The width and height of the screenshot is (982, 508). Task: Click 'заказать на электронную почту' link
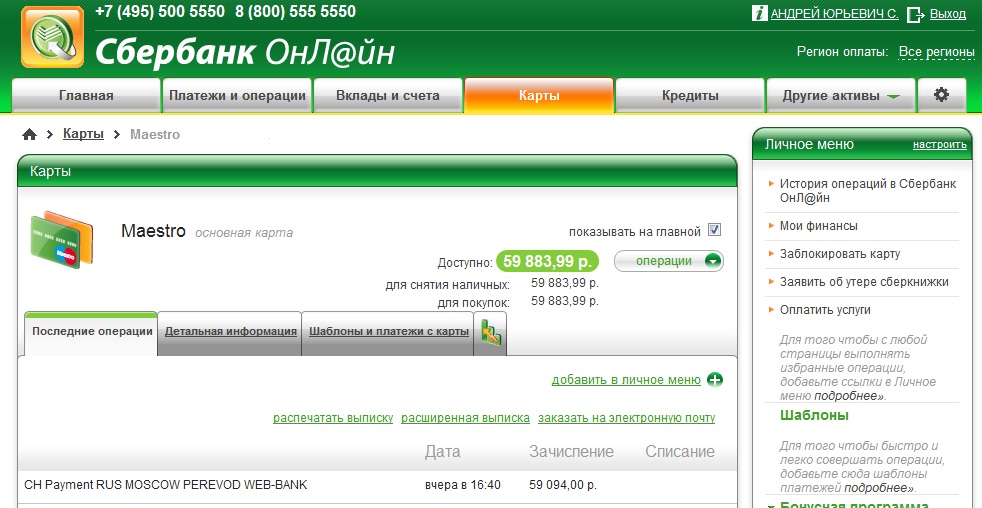pos(626,418)
